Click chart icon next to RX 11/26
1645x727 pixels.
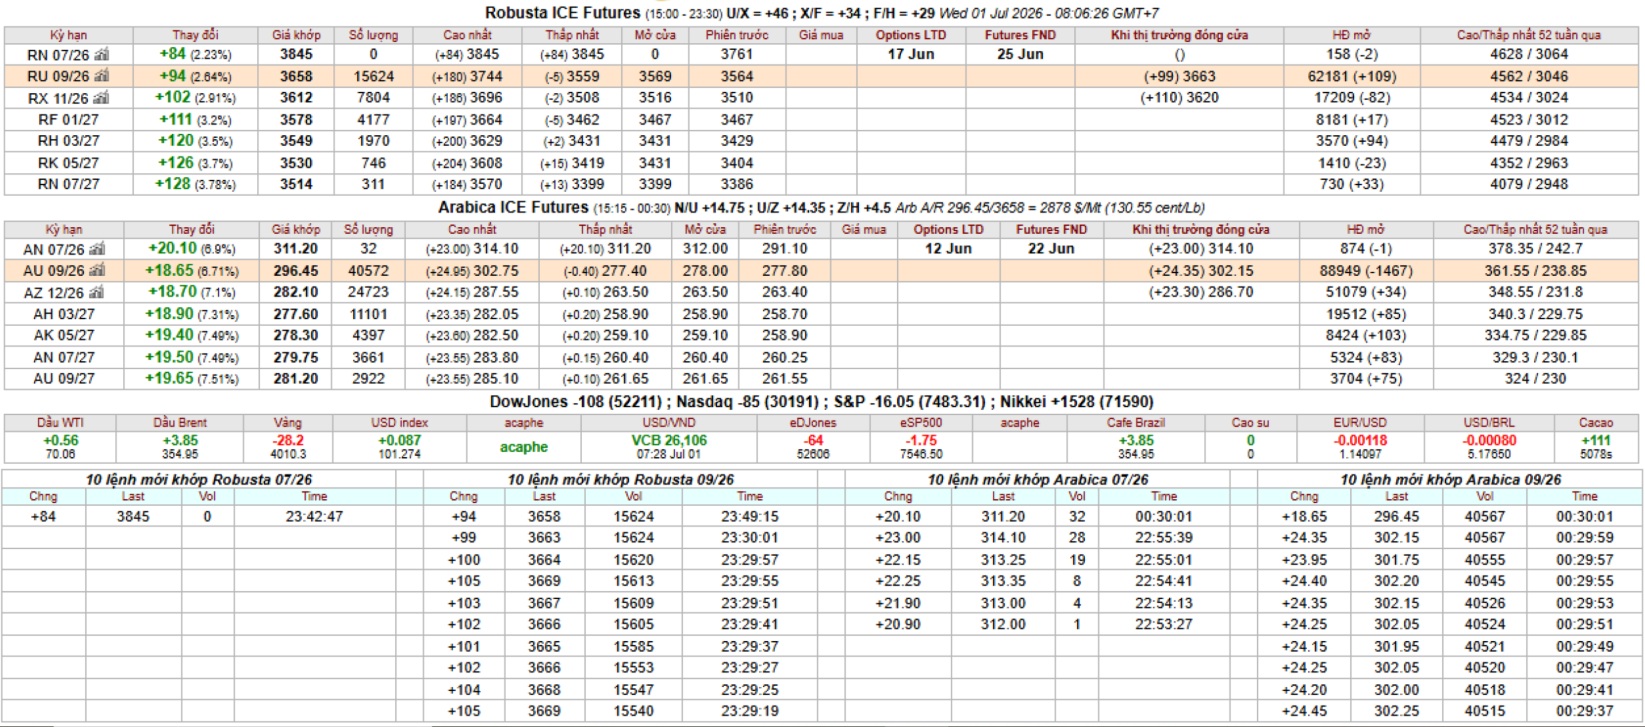click(x=101, y=98)
